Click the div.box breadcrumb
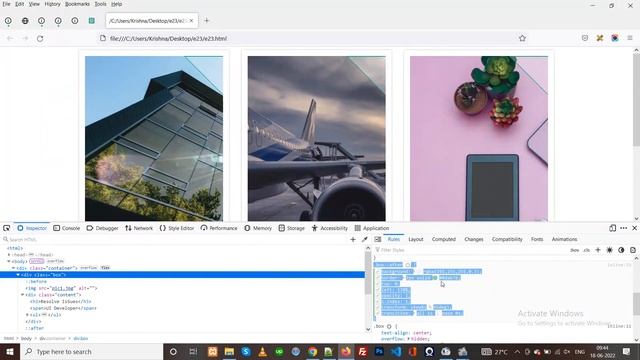Screen dimensions: 640x360 (80, 338)
